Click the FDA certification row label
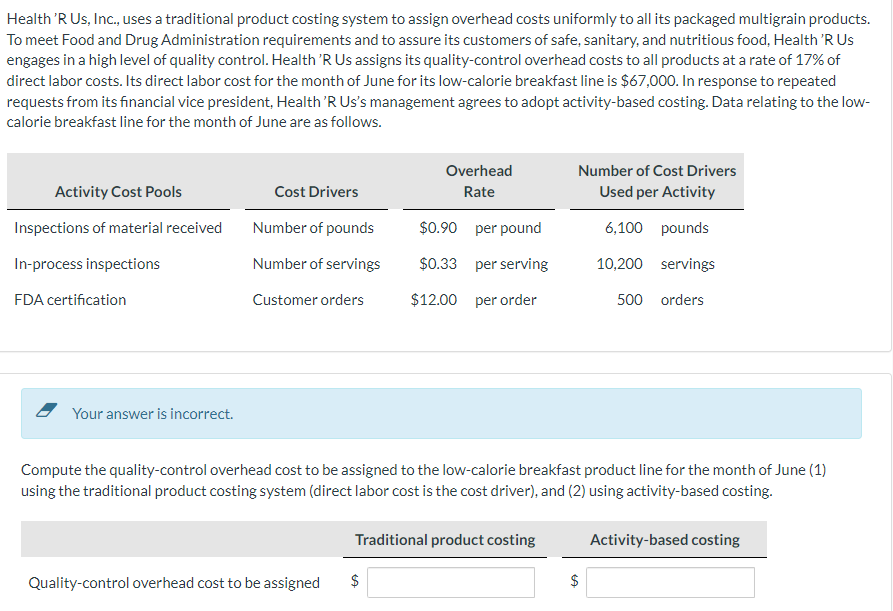The height and width of the screenshot is (611, 893). tap(70, 300)
